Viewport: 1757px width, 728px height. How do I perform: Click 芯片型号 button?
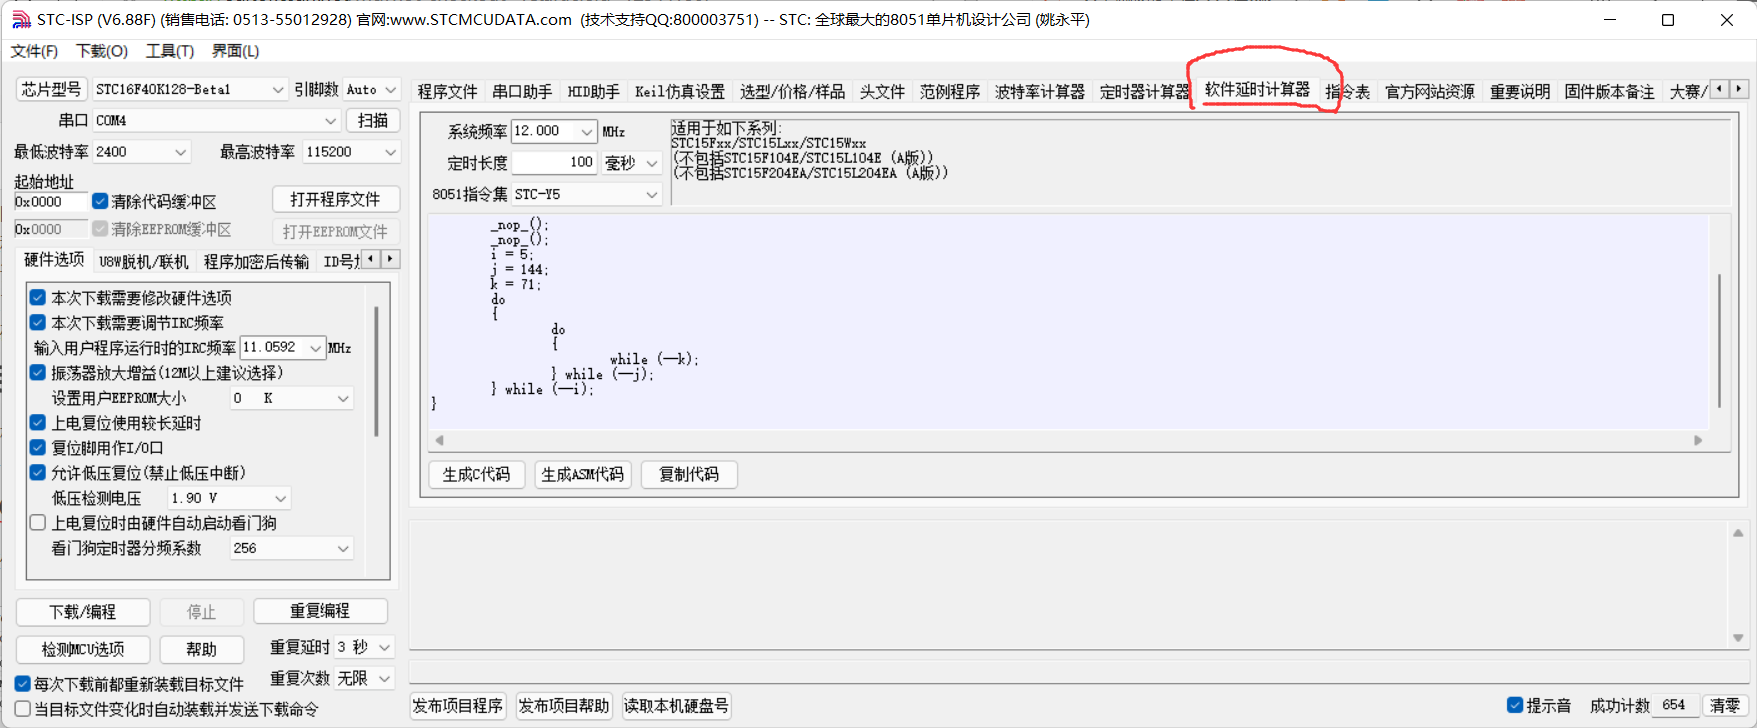[x=52, y=89]
